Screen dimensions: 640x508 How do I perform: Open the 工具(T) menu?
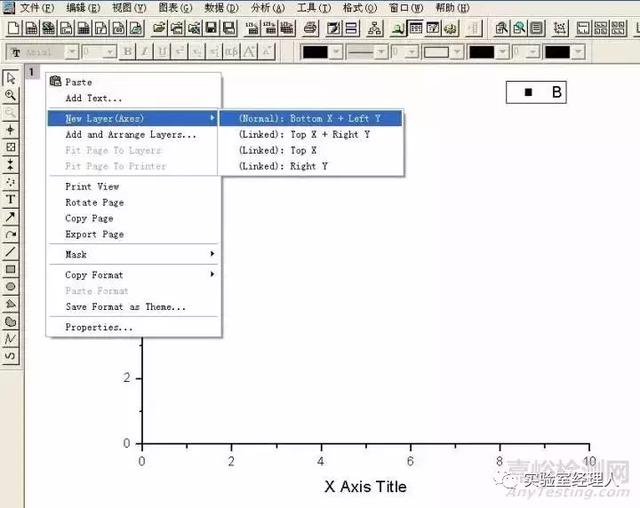pyautogui.click(x=314, y=7)
